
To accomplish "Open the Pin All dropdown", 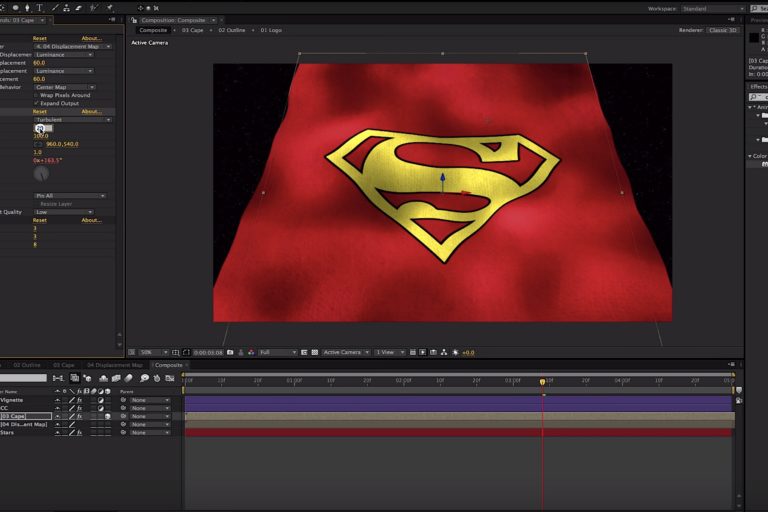I will click(x=70, y=195).
